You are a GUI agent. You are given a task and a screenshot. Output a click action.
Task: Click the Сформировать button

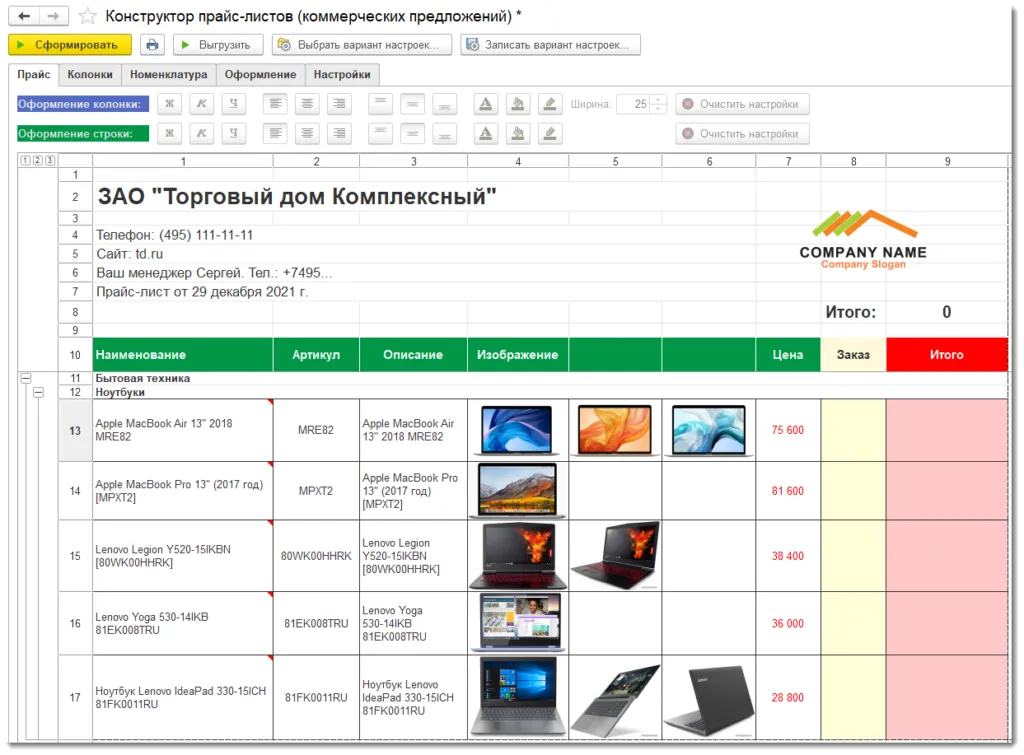(x=70, y=45)
